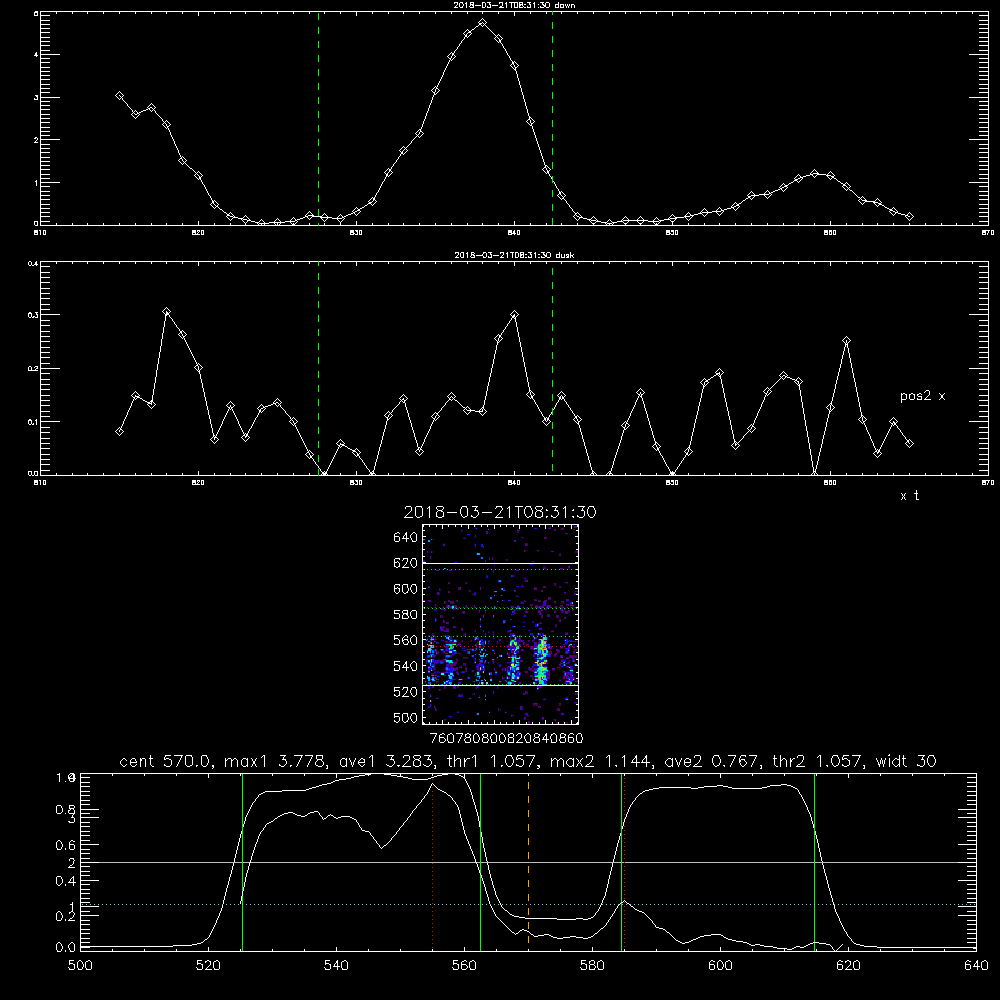Click the bottom plot x-axis label "500"
This screenshot has height=1000, width=1000.
click(x=80, y=965)
